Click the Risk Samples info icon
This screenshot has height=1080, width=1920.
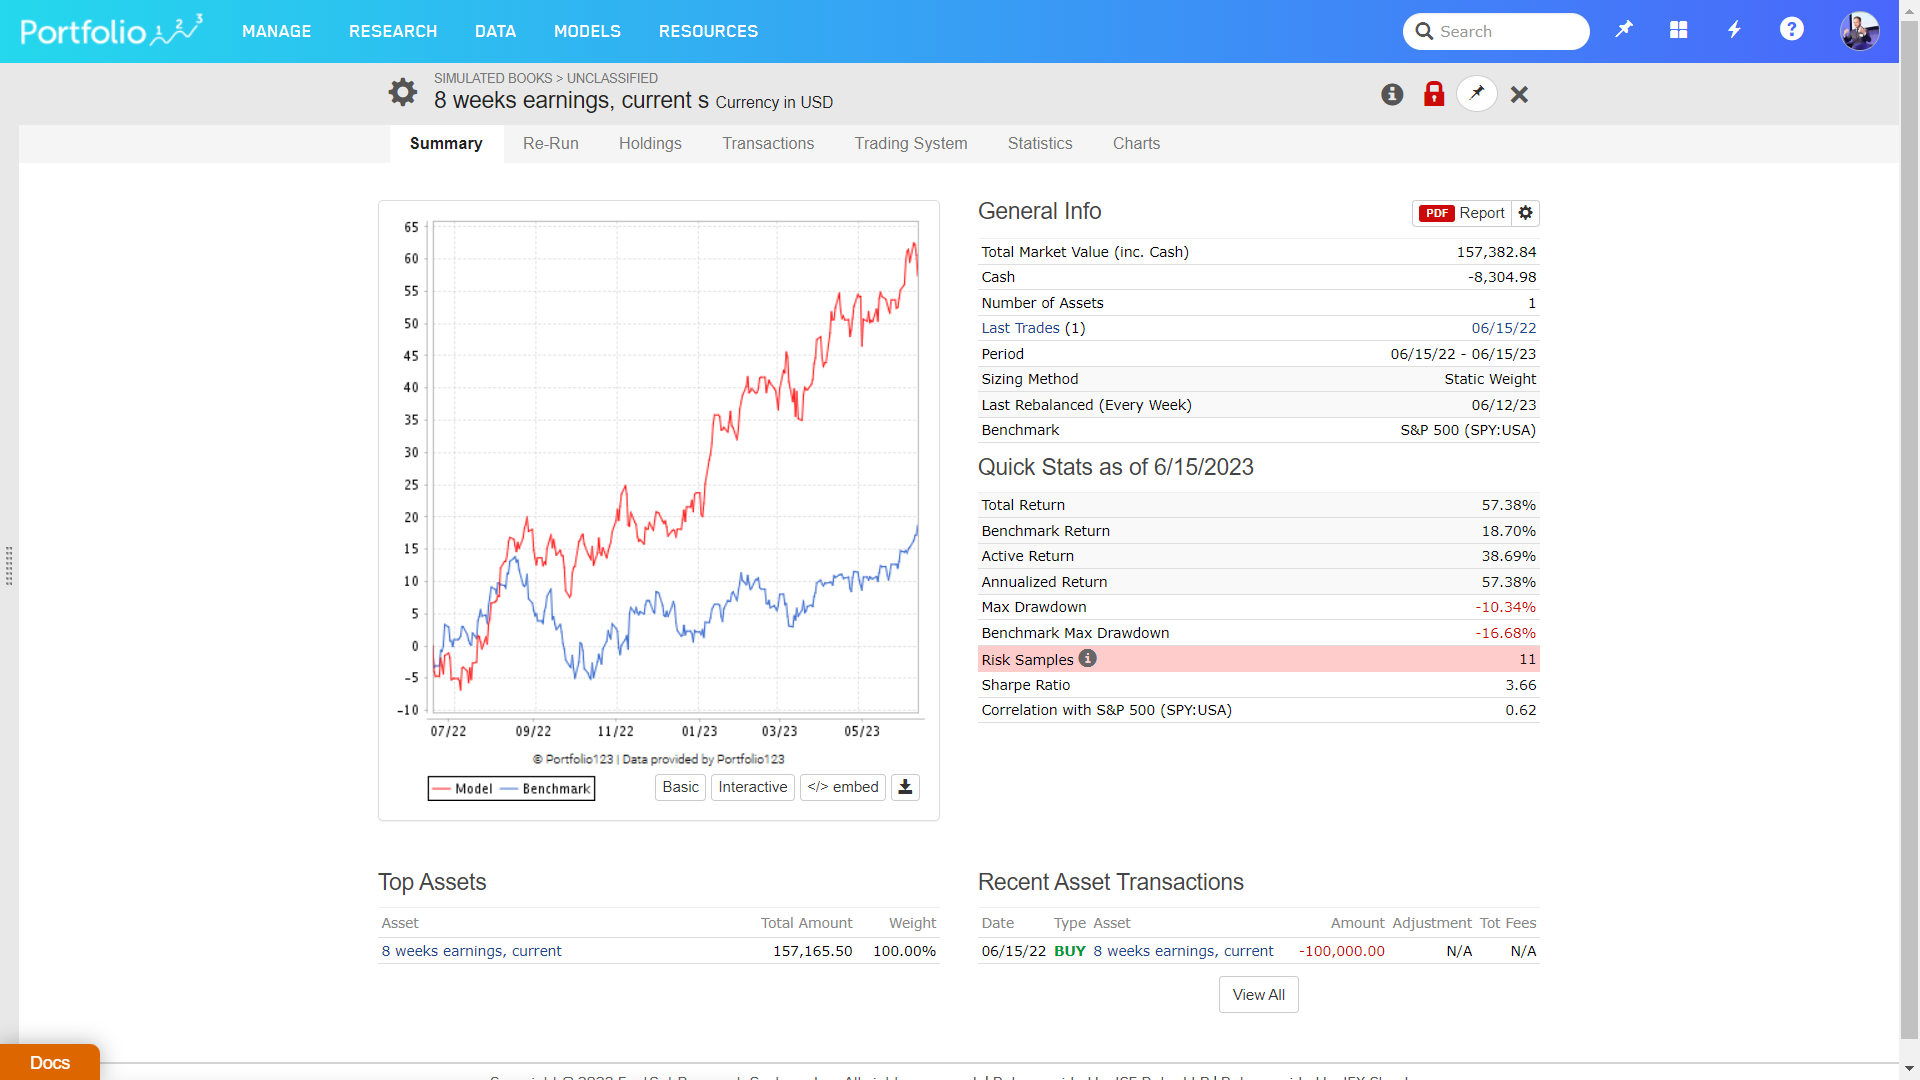pos(1088,658)
